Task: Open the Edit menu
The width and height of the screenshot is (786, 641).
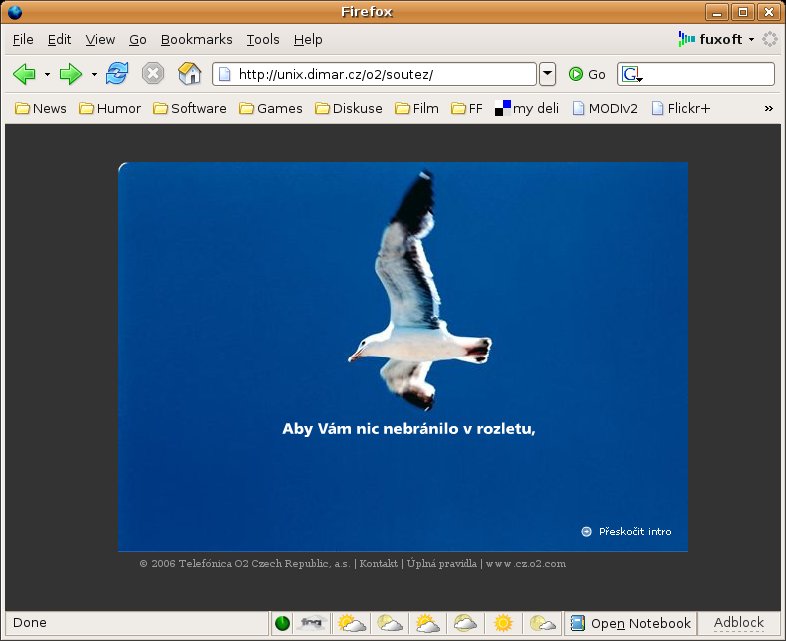Action: click(59, 40)
